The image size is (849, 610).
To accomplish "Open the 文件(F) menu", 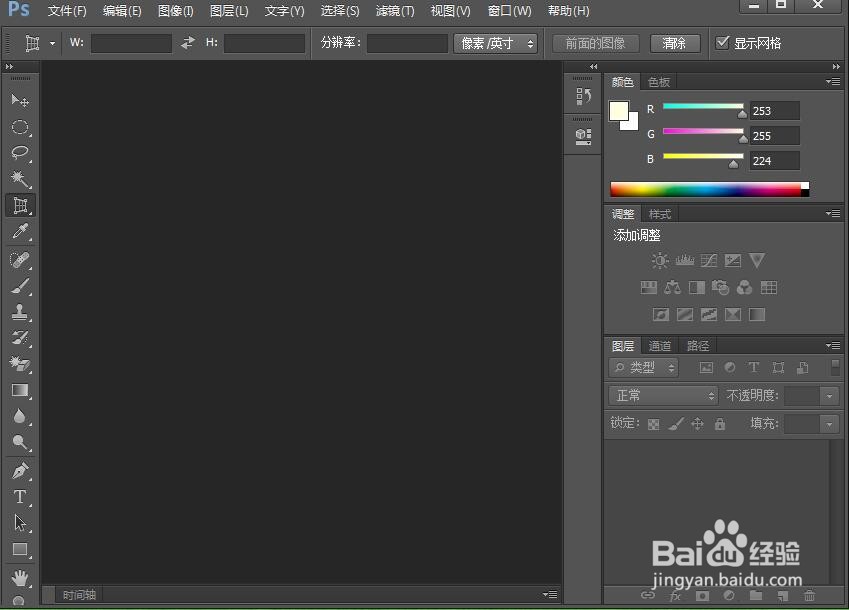I will (67, 11).
